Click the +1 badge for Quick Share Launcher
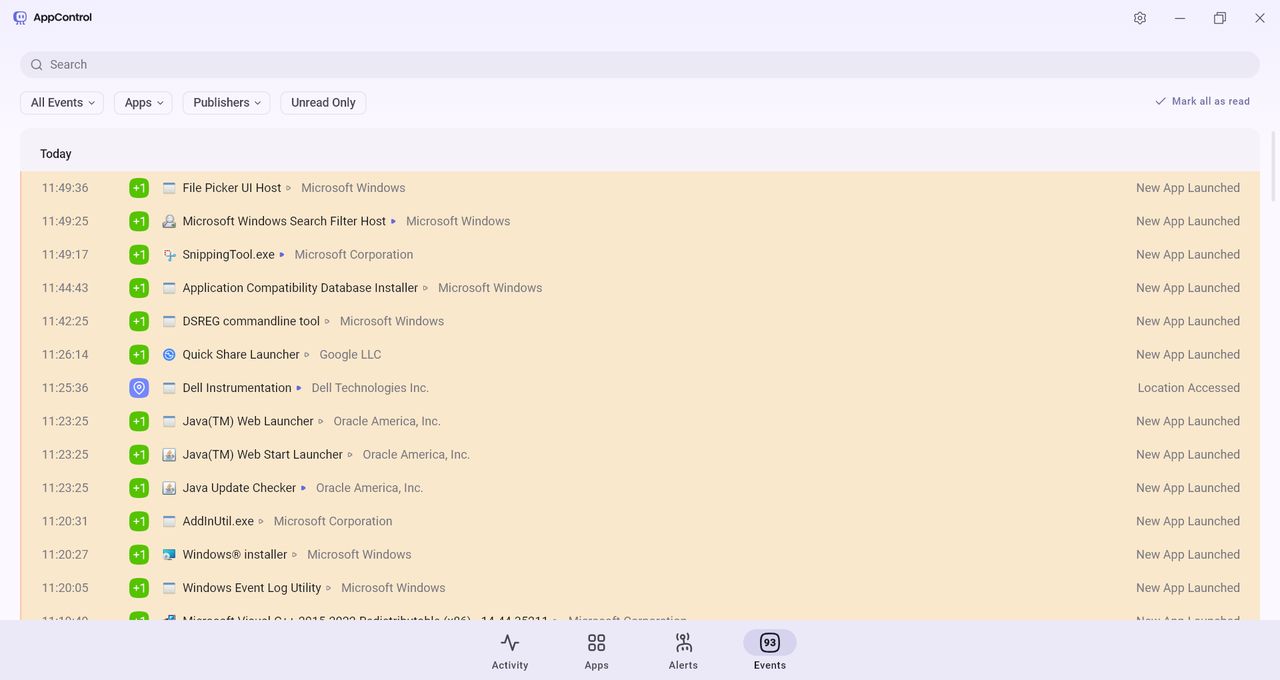This screenshot has height=680, width=1280. (139, 355)
